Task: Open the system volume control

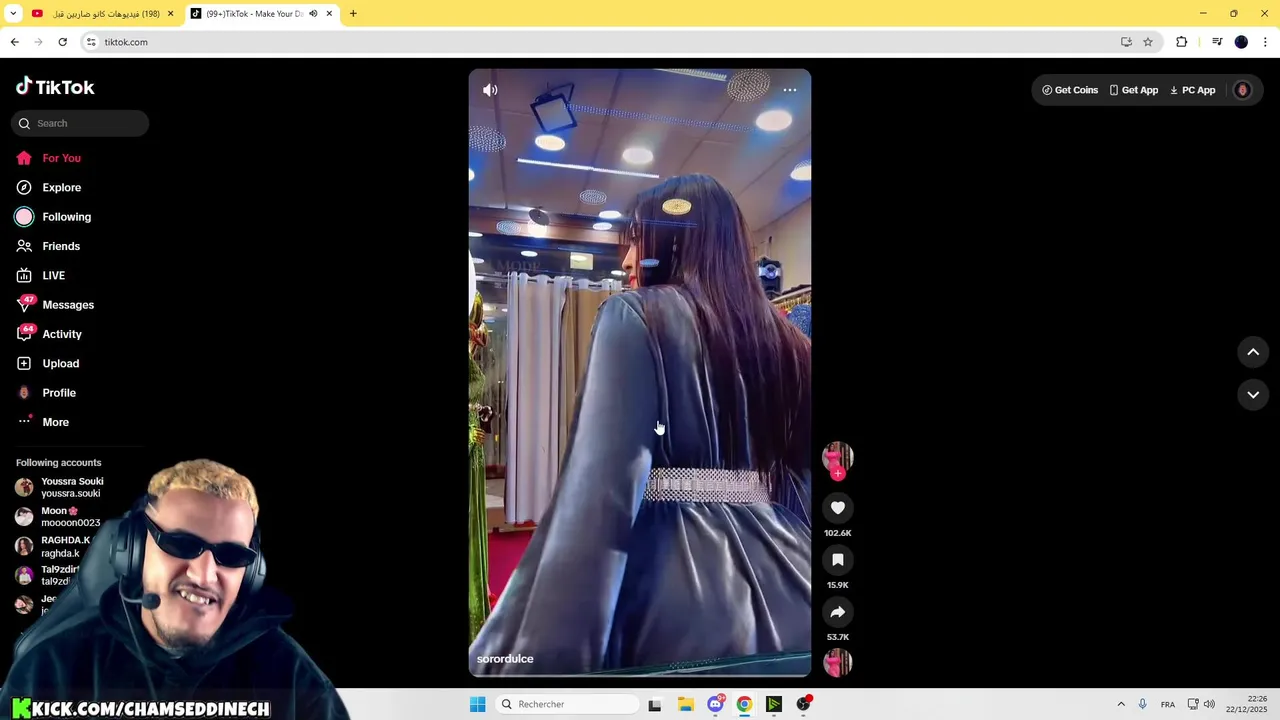Action: [1209, 704]
